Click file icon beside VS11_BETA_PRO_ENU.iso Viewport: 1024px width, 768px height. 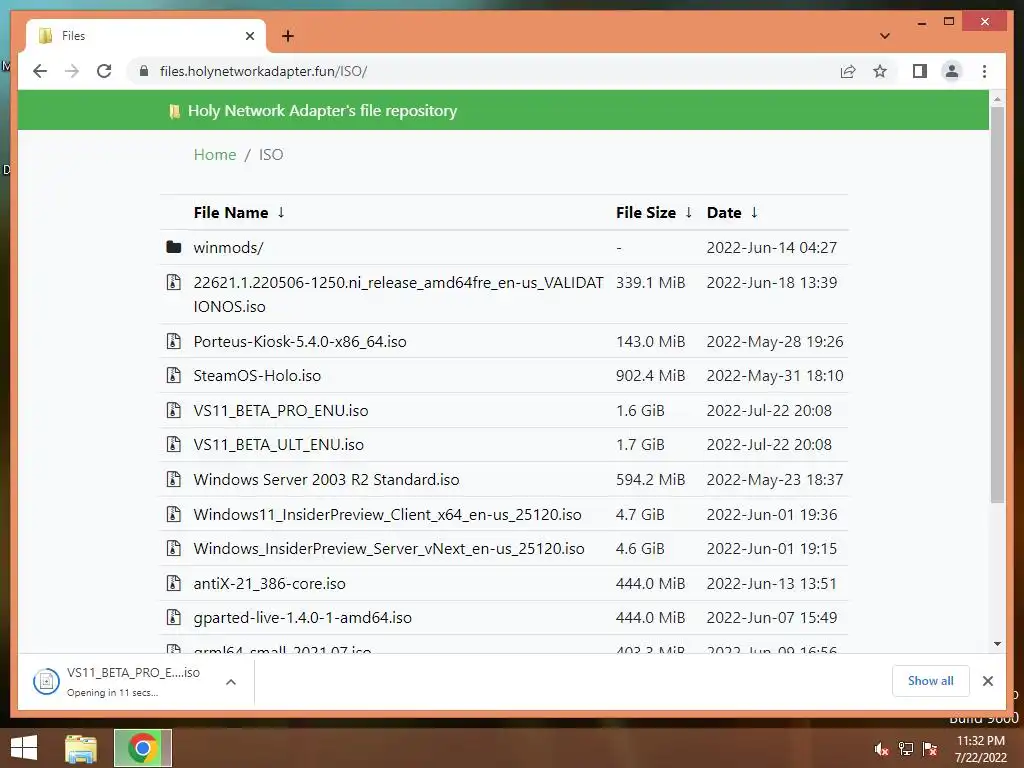tap(173, 410)
